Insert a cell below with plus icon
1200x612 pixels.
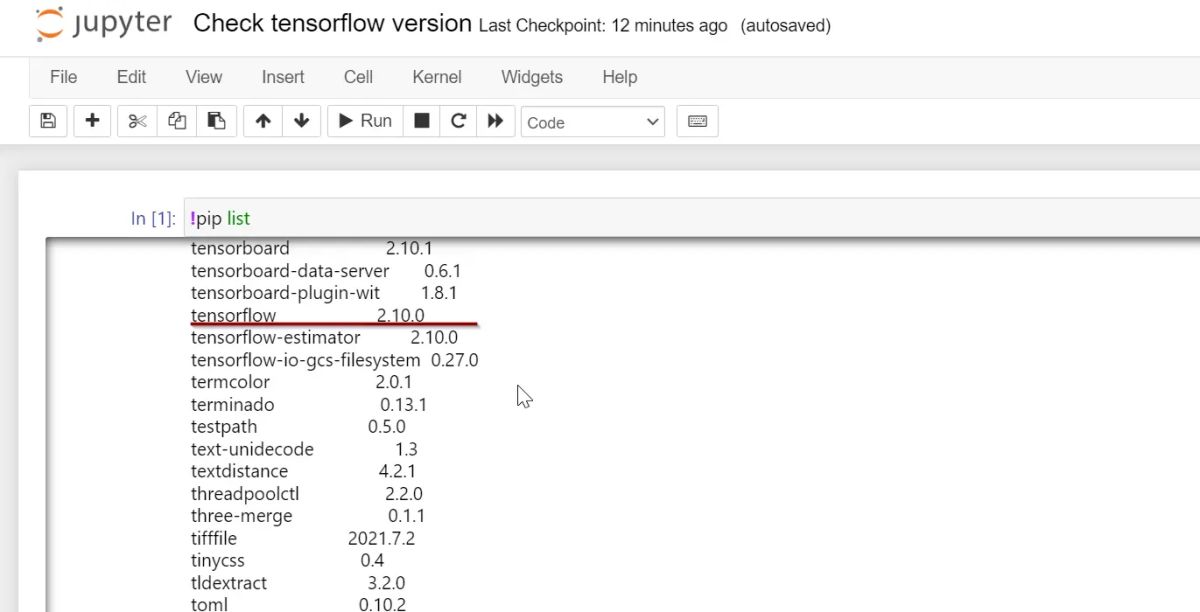tap(92, 121)
